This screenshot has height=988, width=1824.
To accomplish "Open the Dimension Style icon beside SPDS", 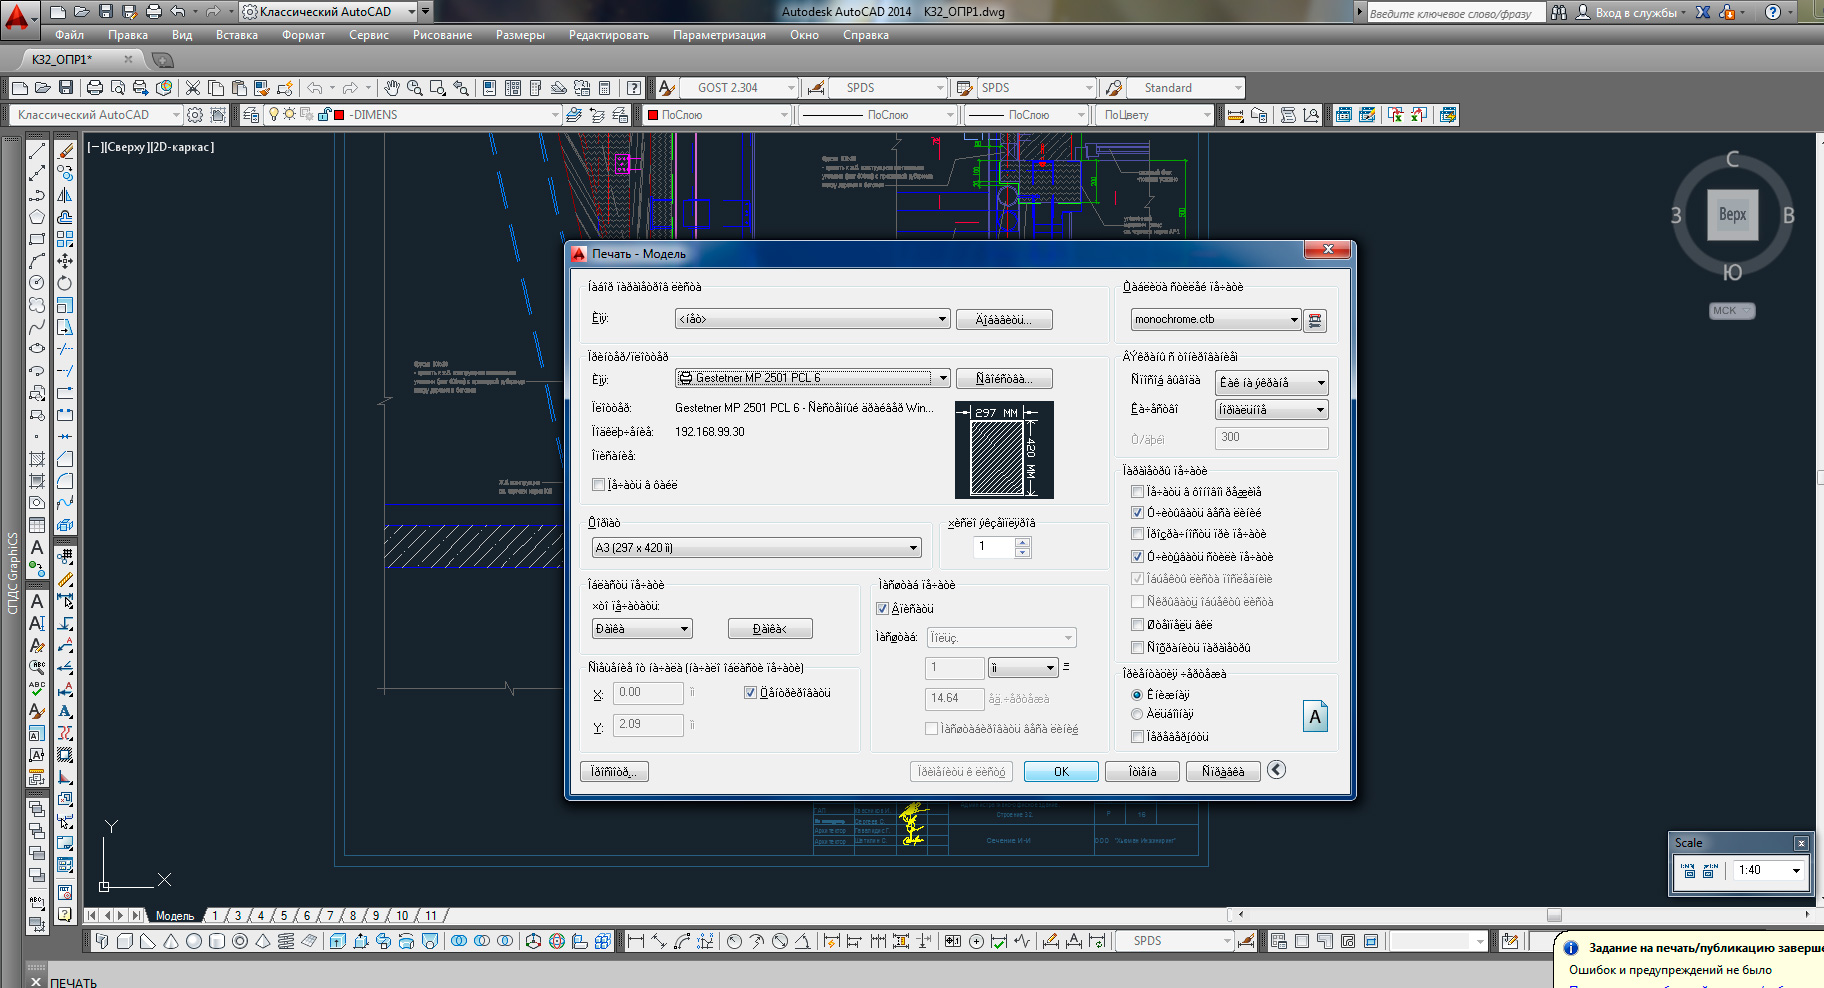I will (x=816, y=88).
